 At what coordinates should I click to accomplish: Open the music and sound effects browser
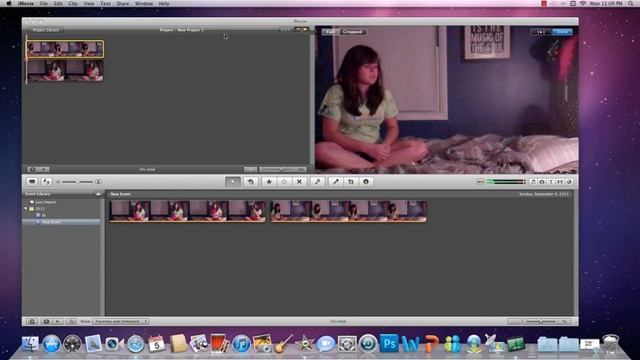pyautogui.click(x=533, y=182)
